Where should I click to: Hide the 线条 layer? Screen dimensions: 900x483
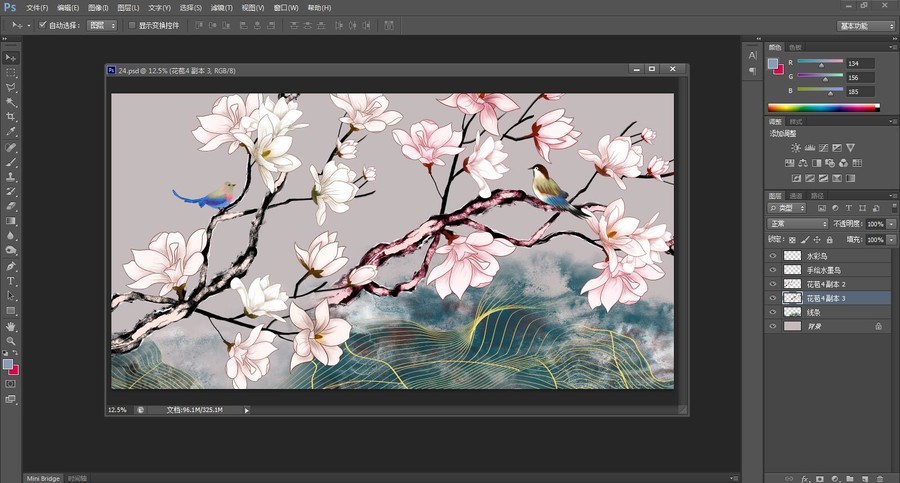[x=773, y=312]
